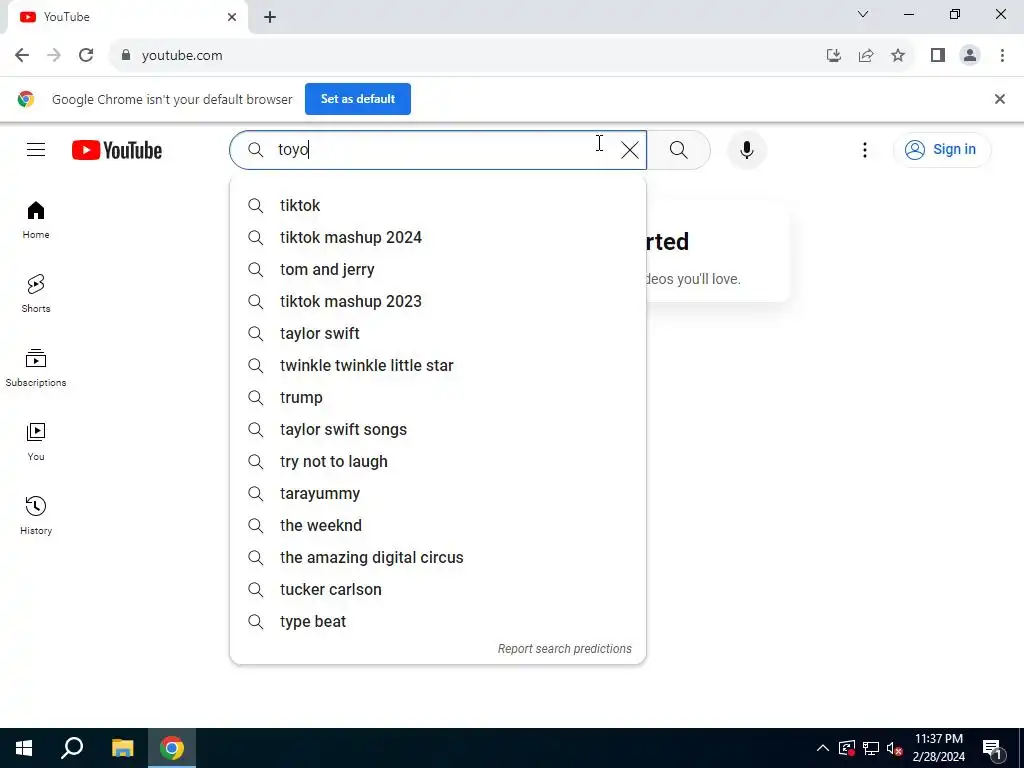1024x768 pixels.
Task: Install YouTube app icon in address bar
Action: coord(834,56)
